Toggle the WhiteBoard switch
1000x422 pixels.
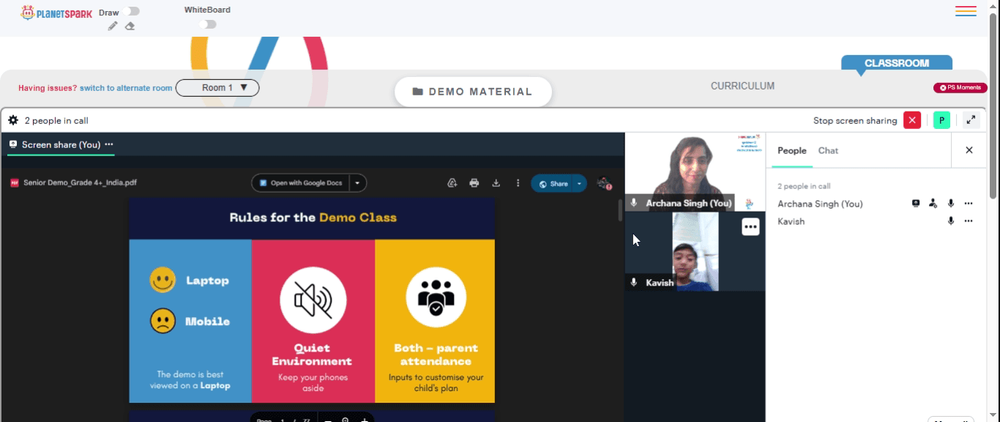[x=207, y=24]
